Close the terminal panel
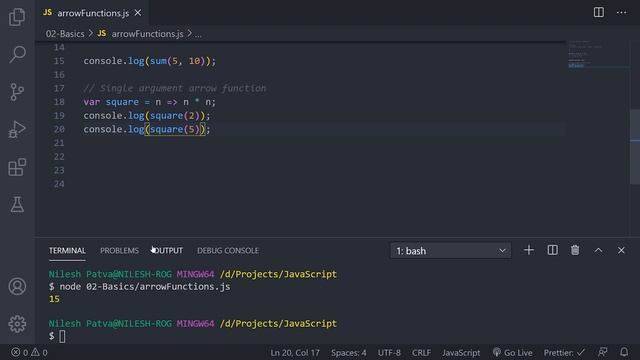This screenshot has height=360, width=640. tap(621, 250)
